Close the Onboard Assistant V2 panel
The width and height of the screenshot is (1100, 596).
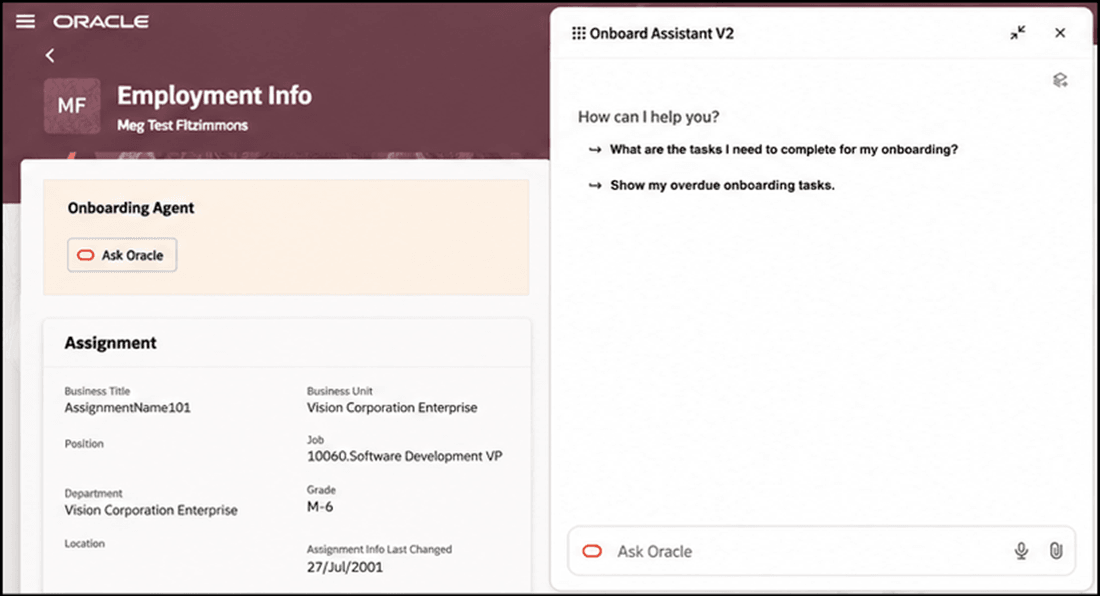click(1060, 33)
